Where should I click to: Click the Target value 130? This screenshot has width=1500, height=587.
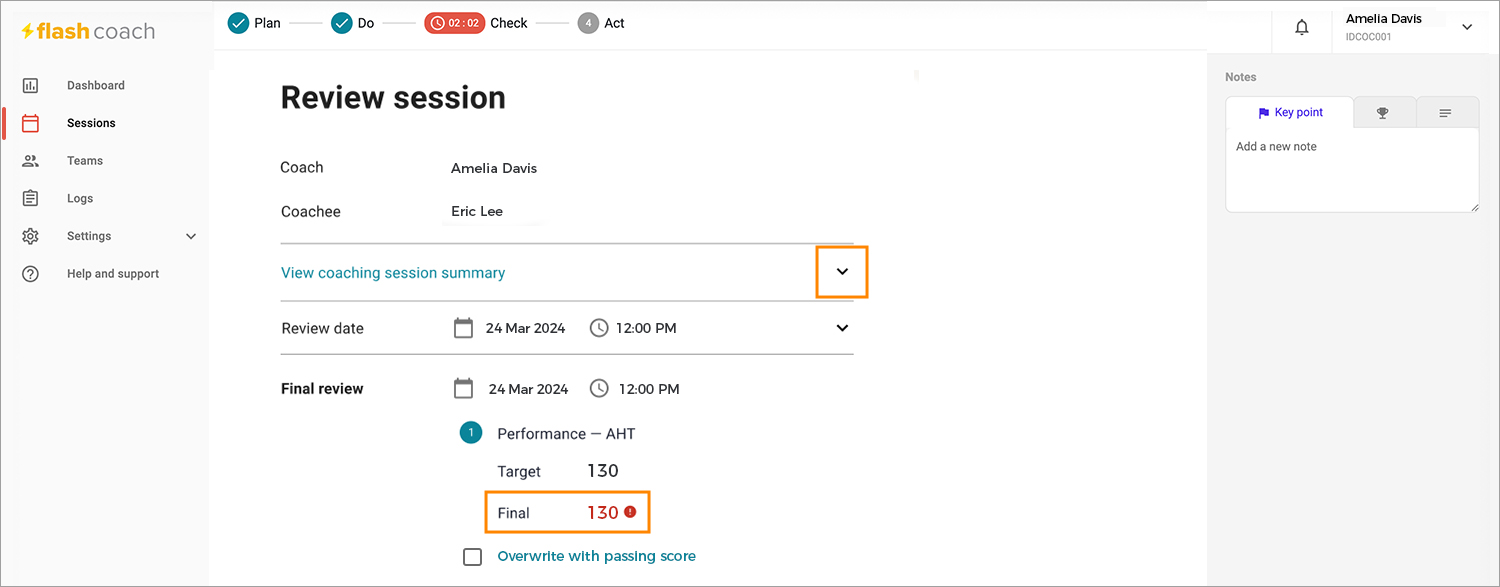click(x=603, y=471)
